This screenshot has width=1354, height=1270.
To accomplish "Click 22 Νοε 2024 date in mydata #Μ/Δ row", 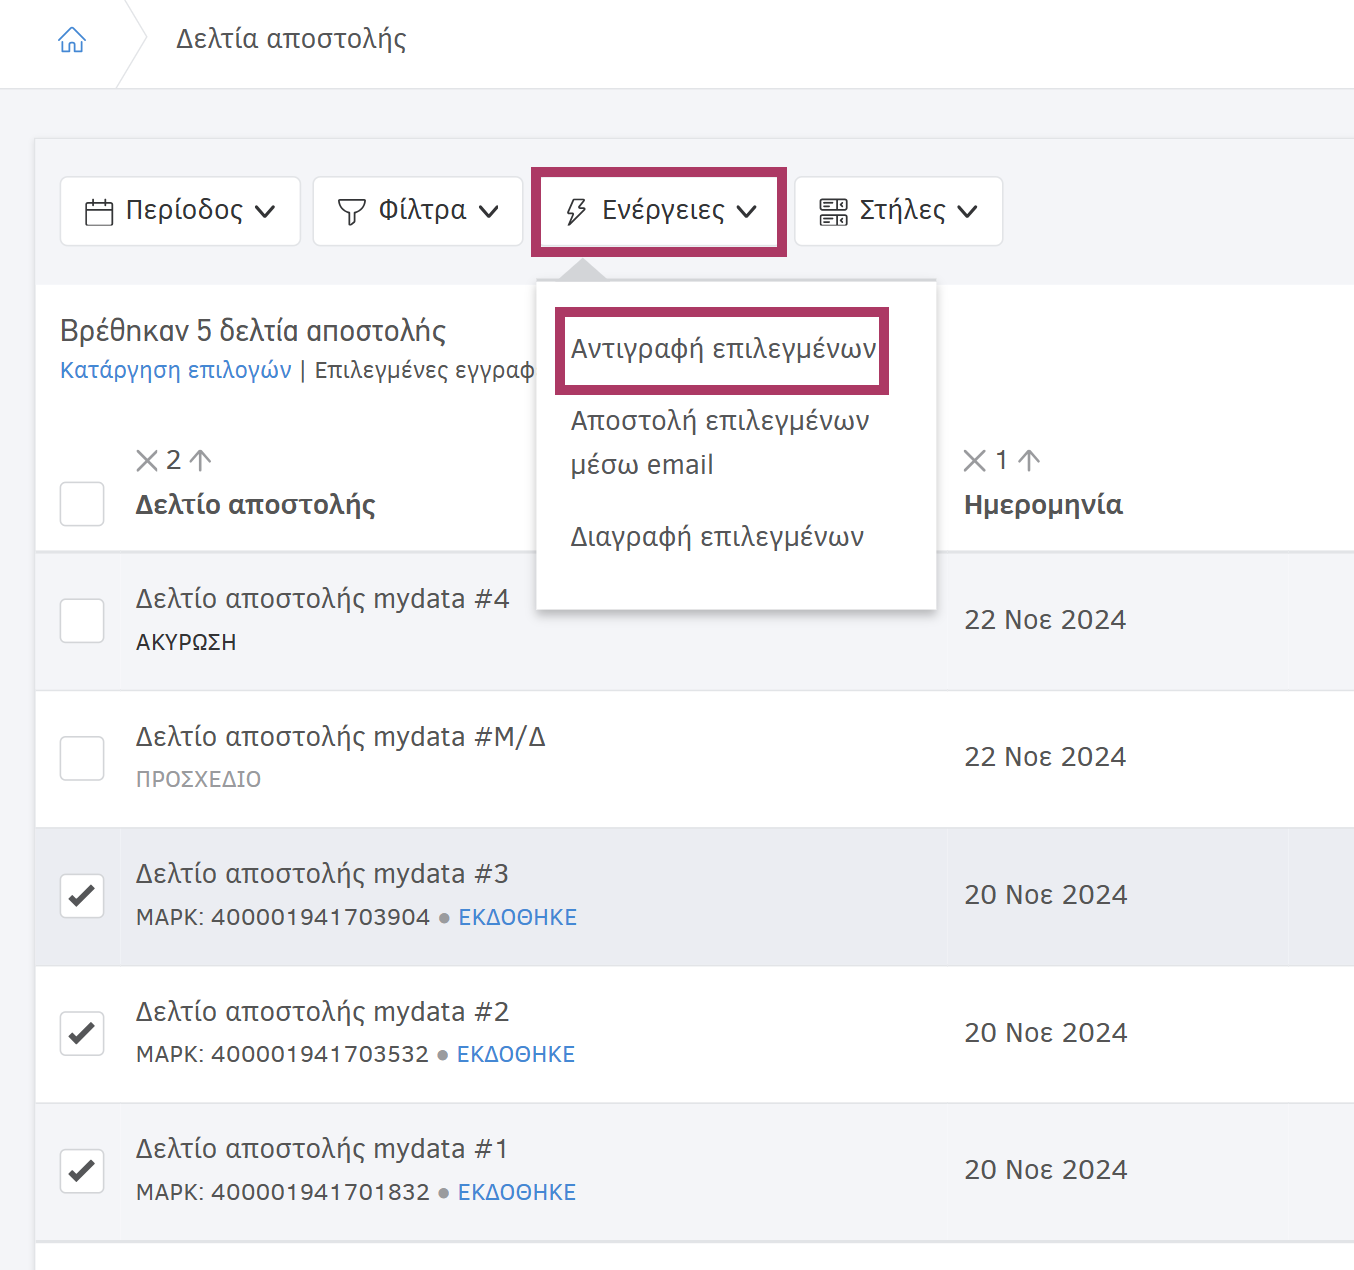I will pos(1045,757).
